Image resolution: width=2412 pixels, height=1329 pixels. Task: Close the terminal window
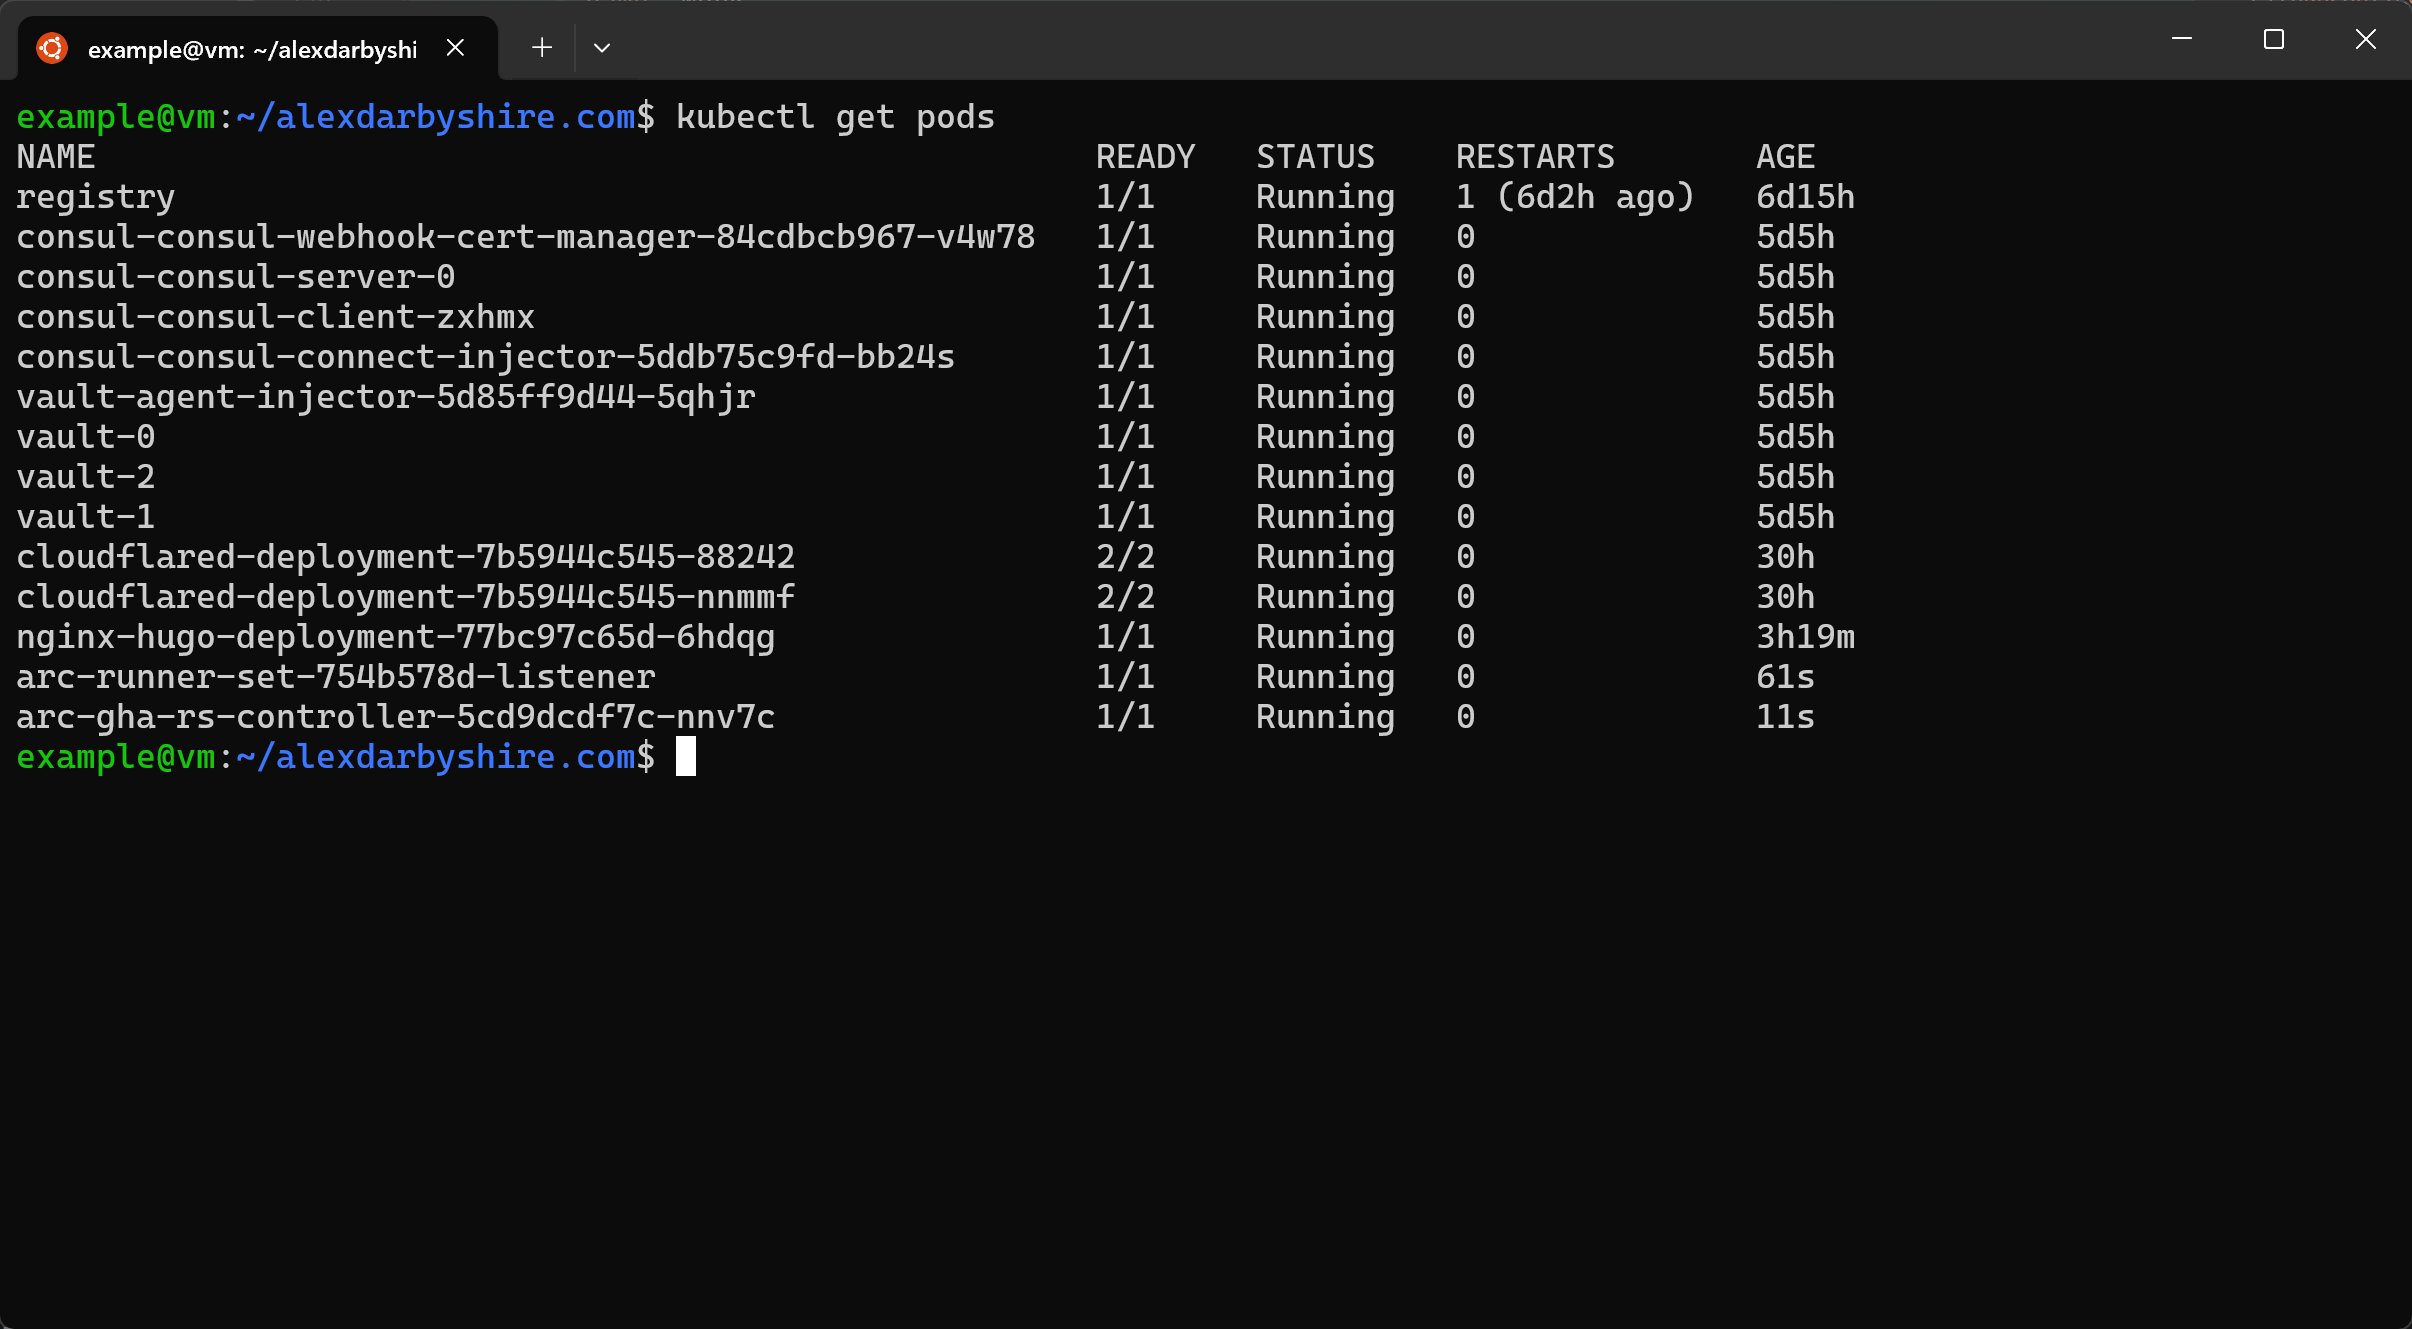(2365, 39)
